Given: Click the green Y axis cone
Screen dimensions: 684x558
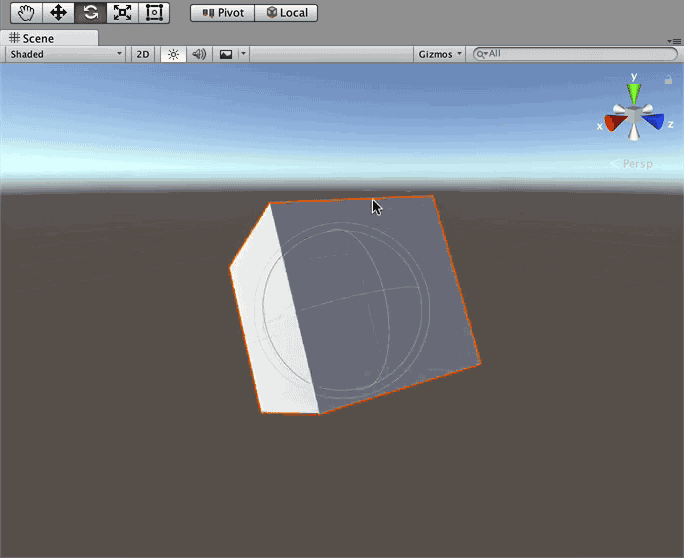Looking at the screenshot, I should (x=634, y=93).
